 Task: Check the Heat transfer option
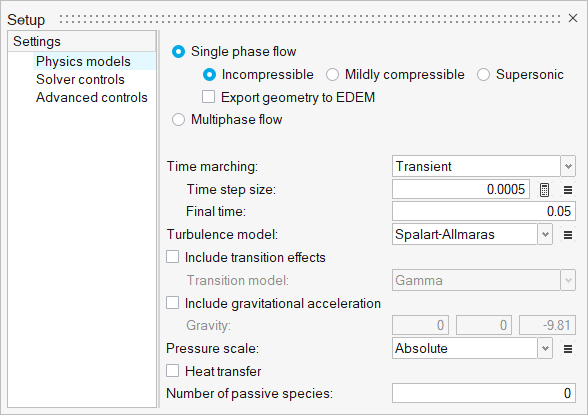[x=172, y=371]
